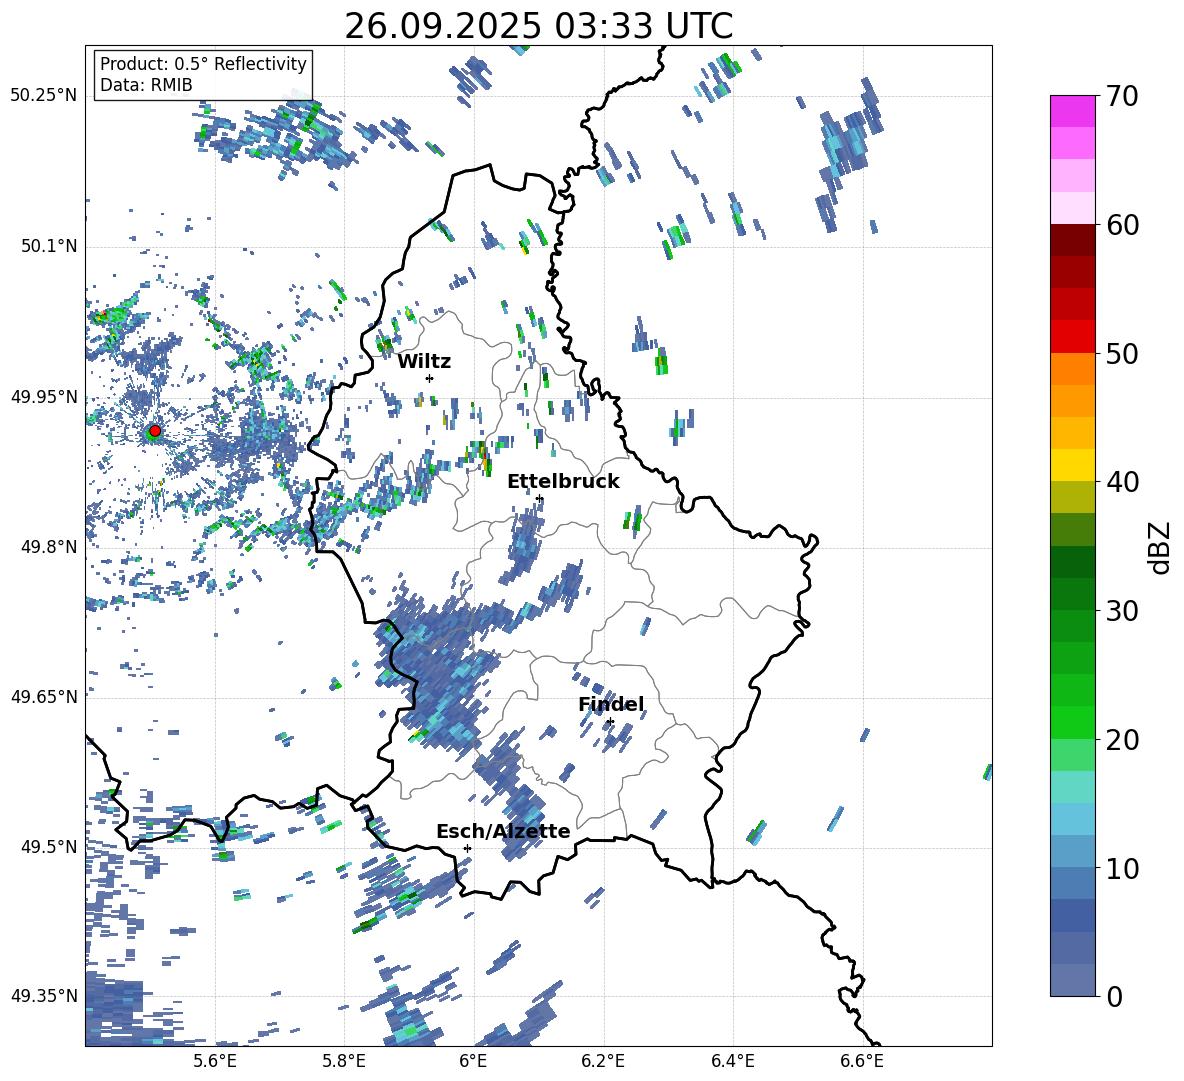This screenshot has height=1081, width=1184.
Task: Click the 40 value on the colorbar
Action: (x=1122, y=482)
